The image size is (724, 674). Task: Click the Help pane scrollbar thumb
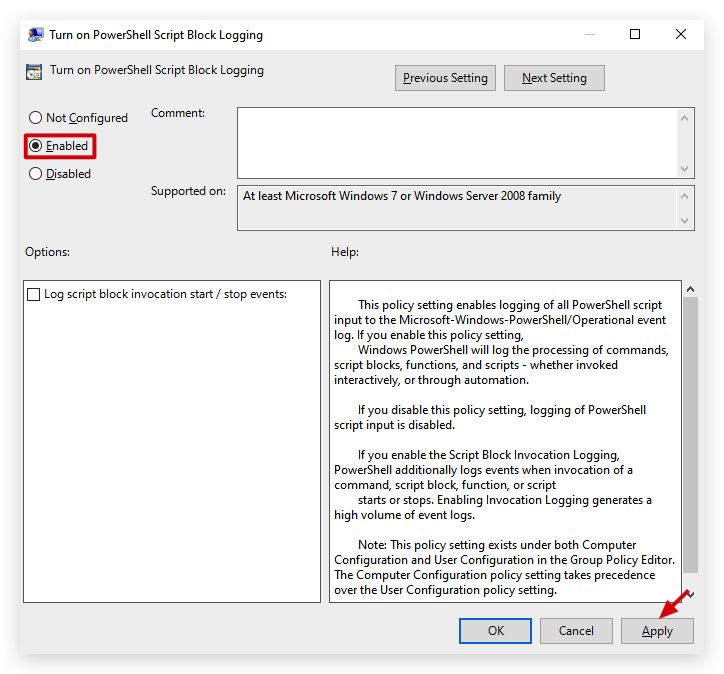pos(690,434)
